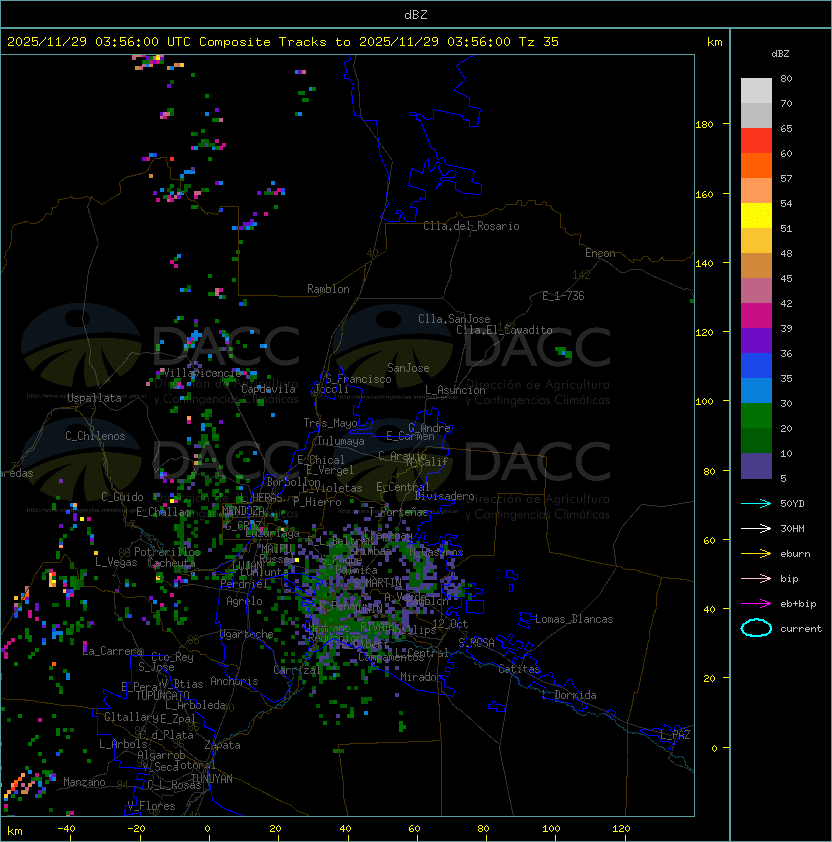This screenshot has height=842, width=832.
Task: Pick the purple 36-39 dBZ swatch
Action: click(x=756, y=341)
